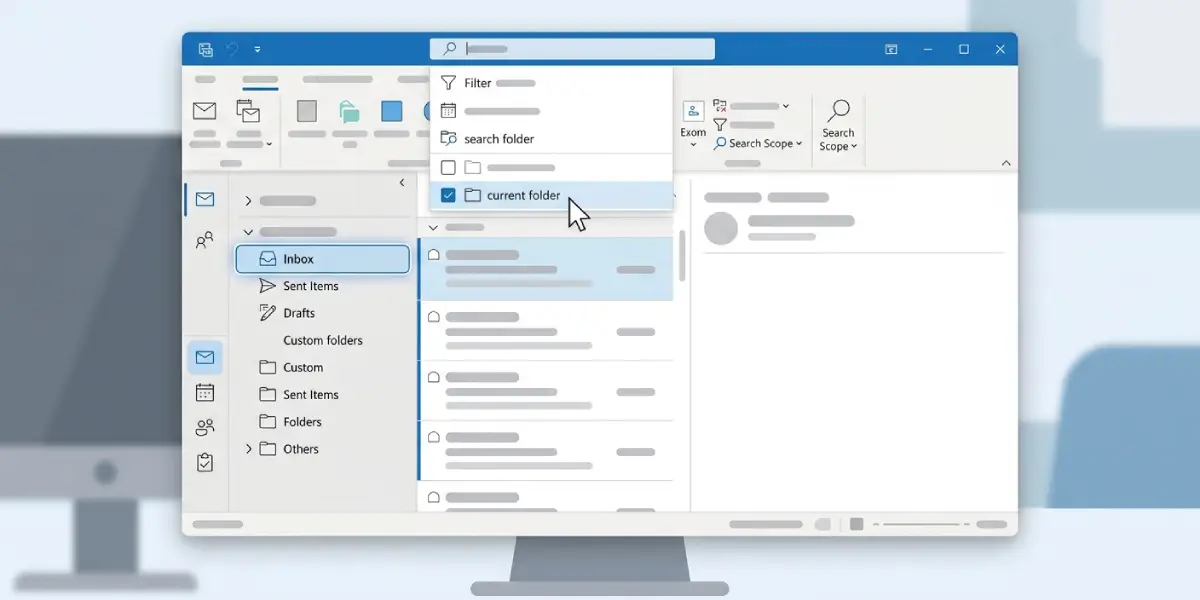Choose the search folder entry

click(x=551, y=139)
